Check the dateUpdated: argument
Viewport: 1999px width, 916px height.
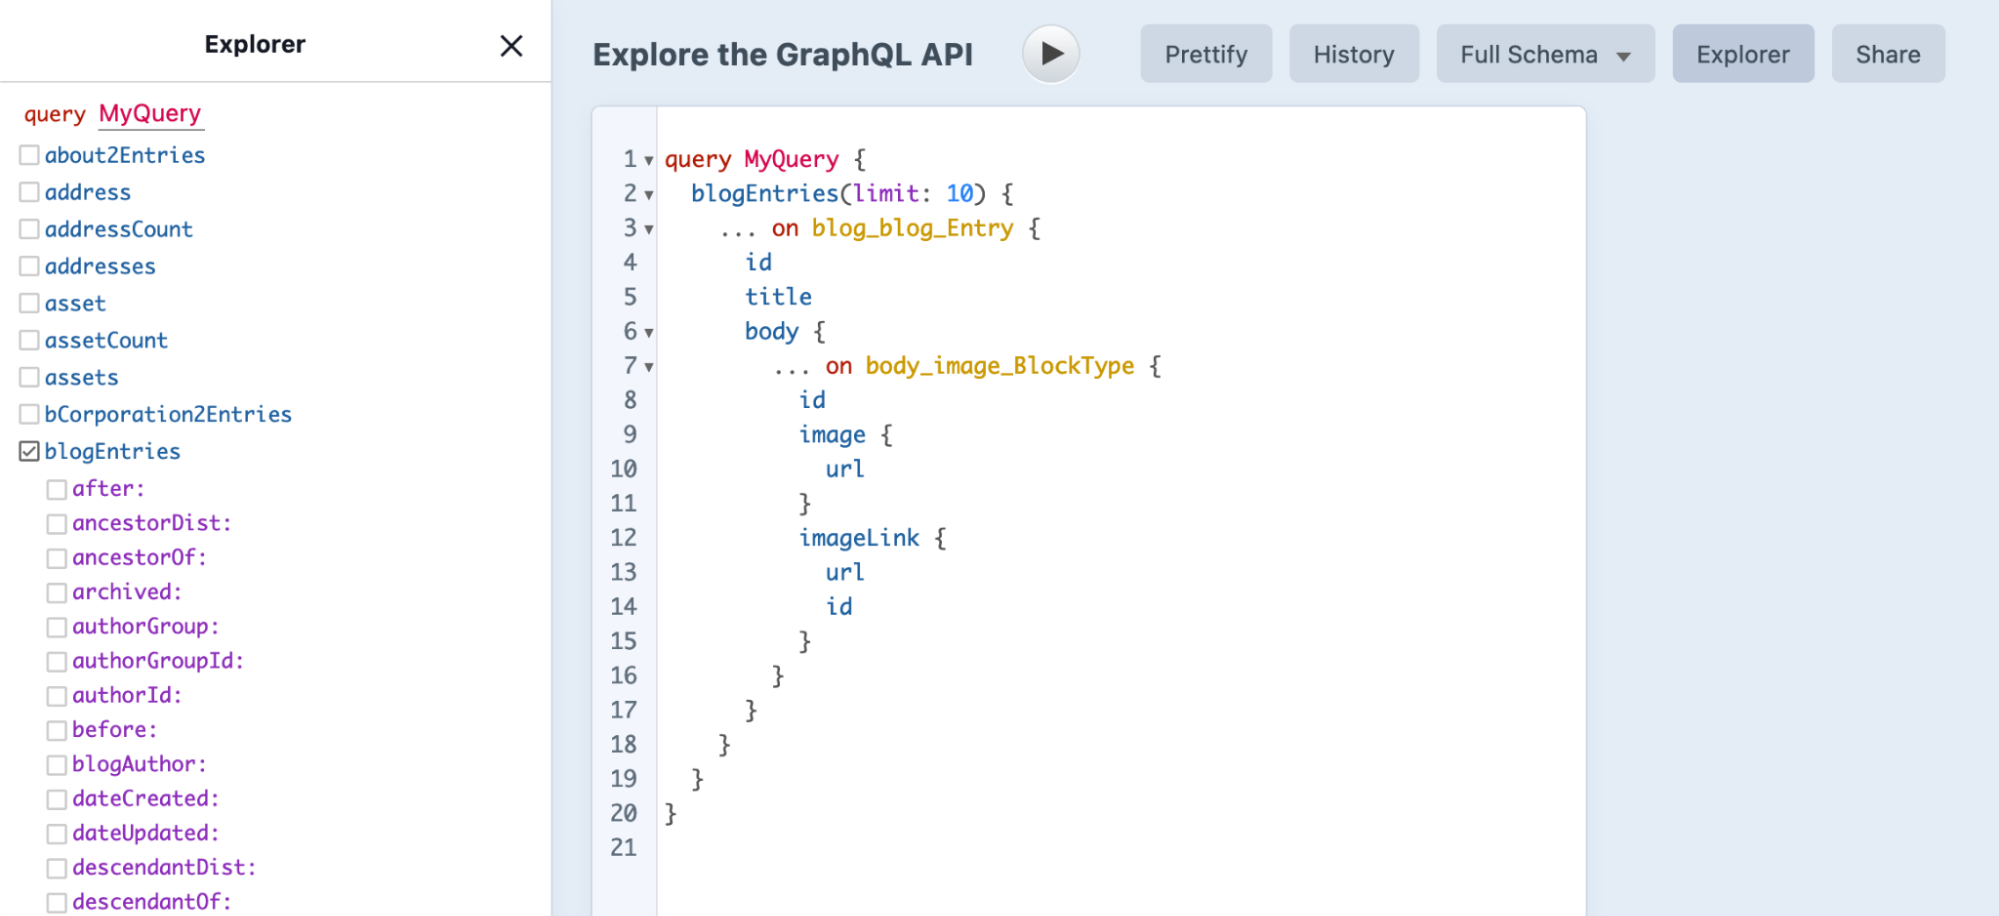click(x=57, y=834)
